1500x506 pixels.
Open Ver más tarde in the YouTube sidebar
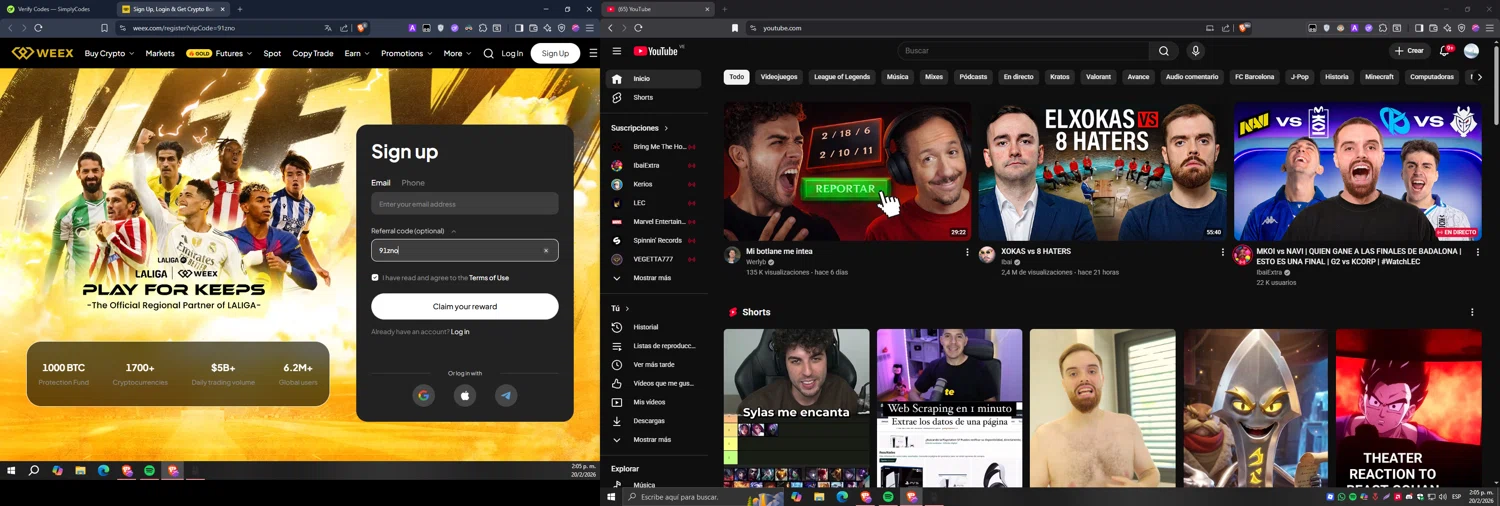[x=654, y=364]
